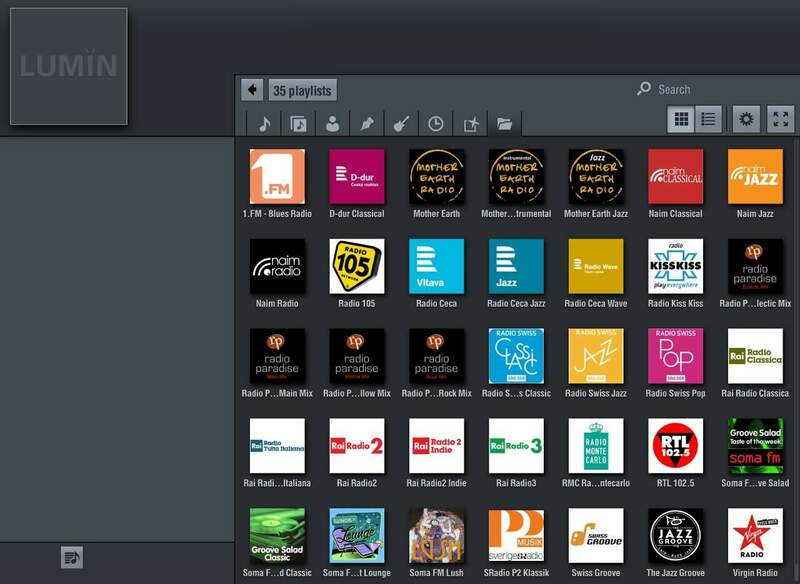This screenshot has height=584, width=800.
Task: Open Rai Radio2 station icon
Action: tap(357, 446)
